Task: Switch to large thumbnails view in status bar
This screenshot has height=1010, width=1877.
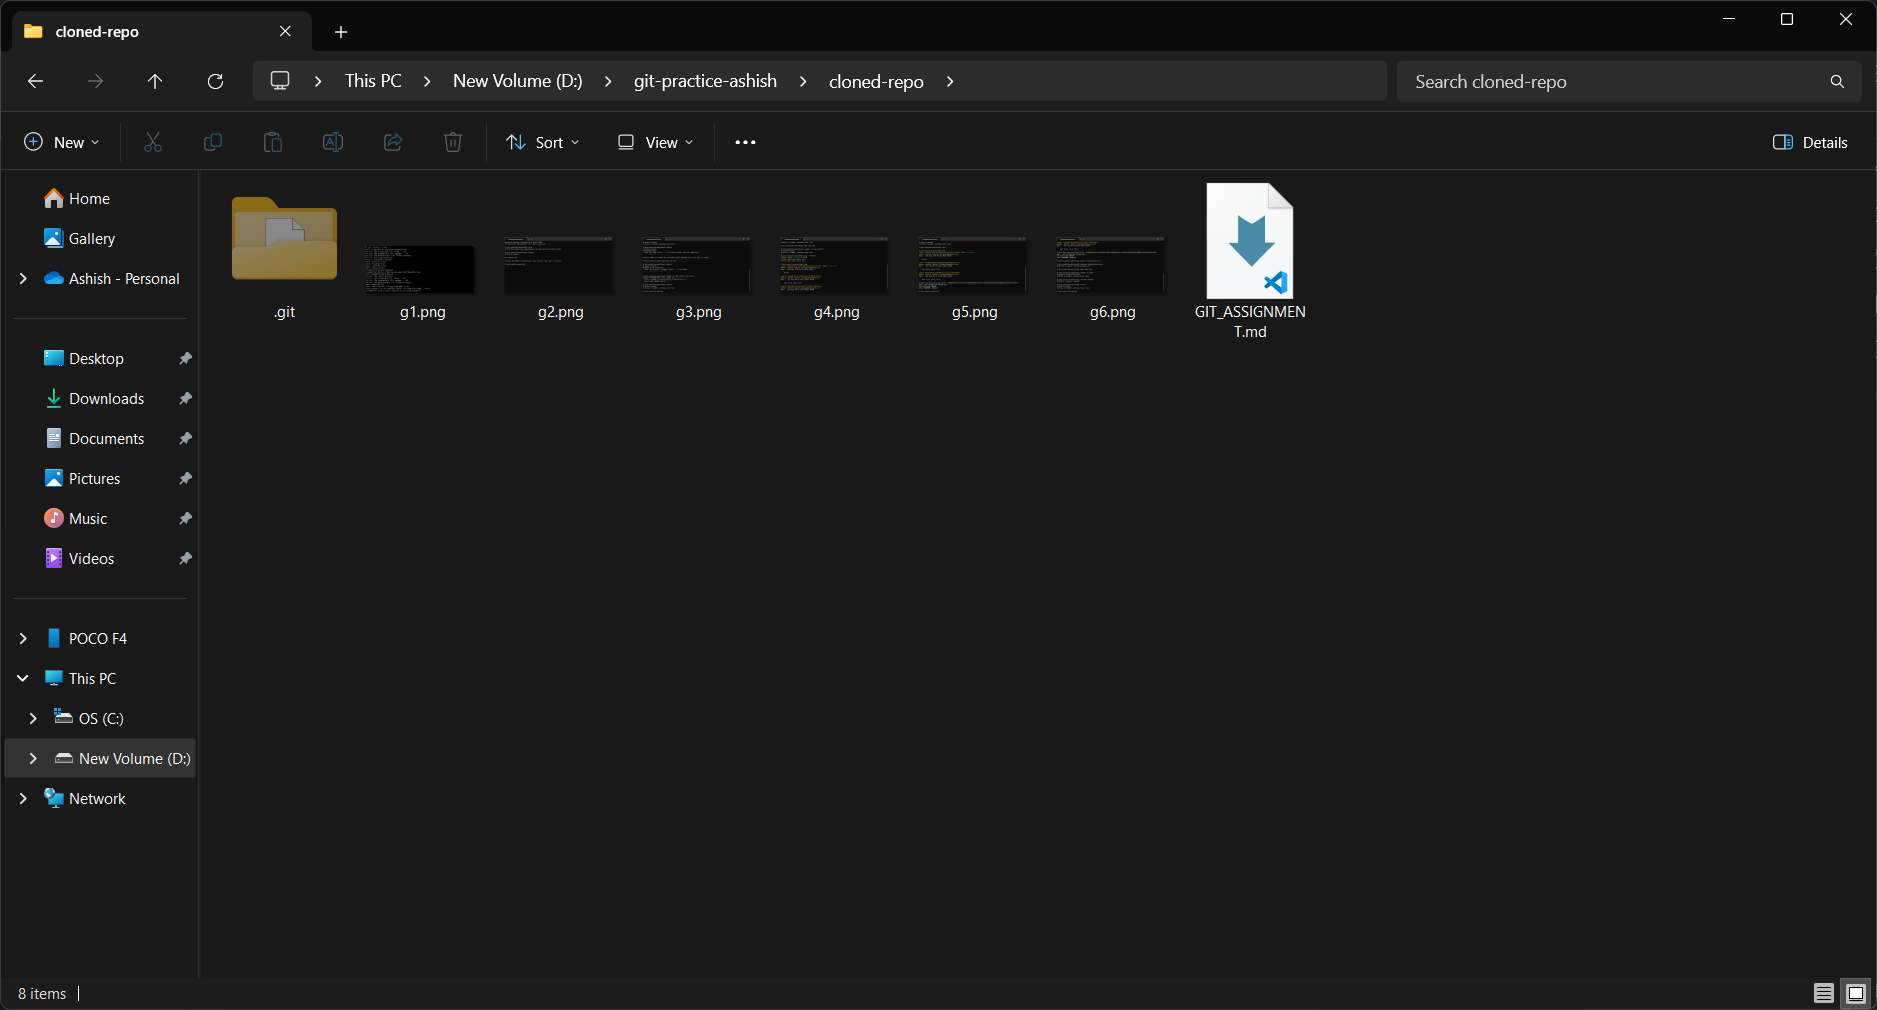Action: pyautogui.click(x=1856, y=993)
